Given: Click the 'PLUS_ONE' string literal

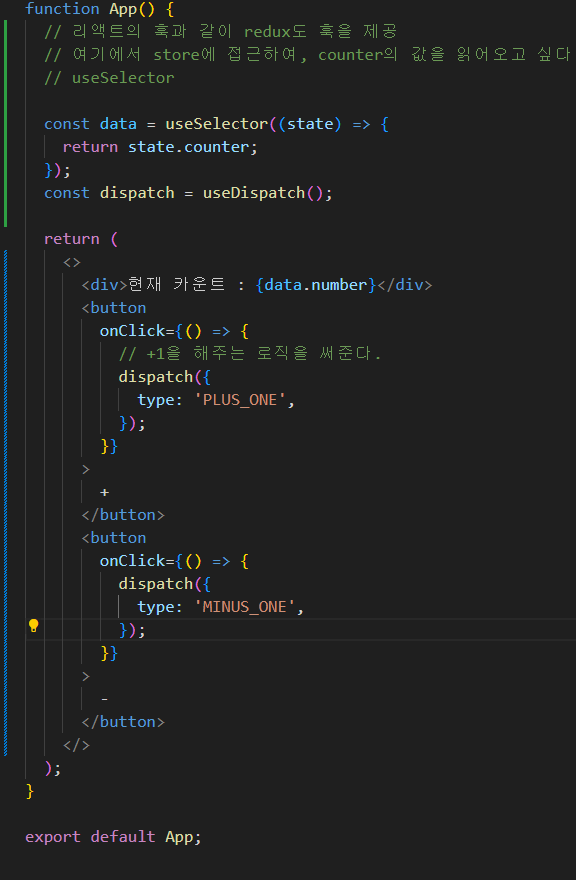Looking at the screenshot, I should click(240, 400).
